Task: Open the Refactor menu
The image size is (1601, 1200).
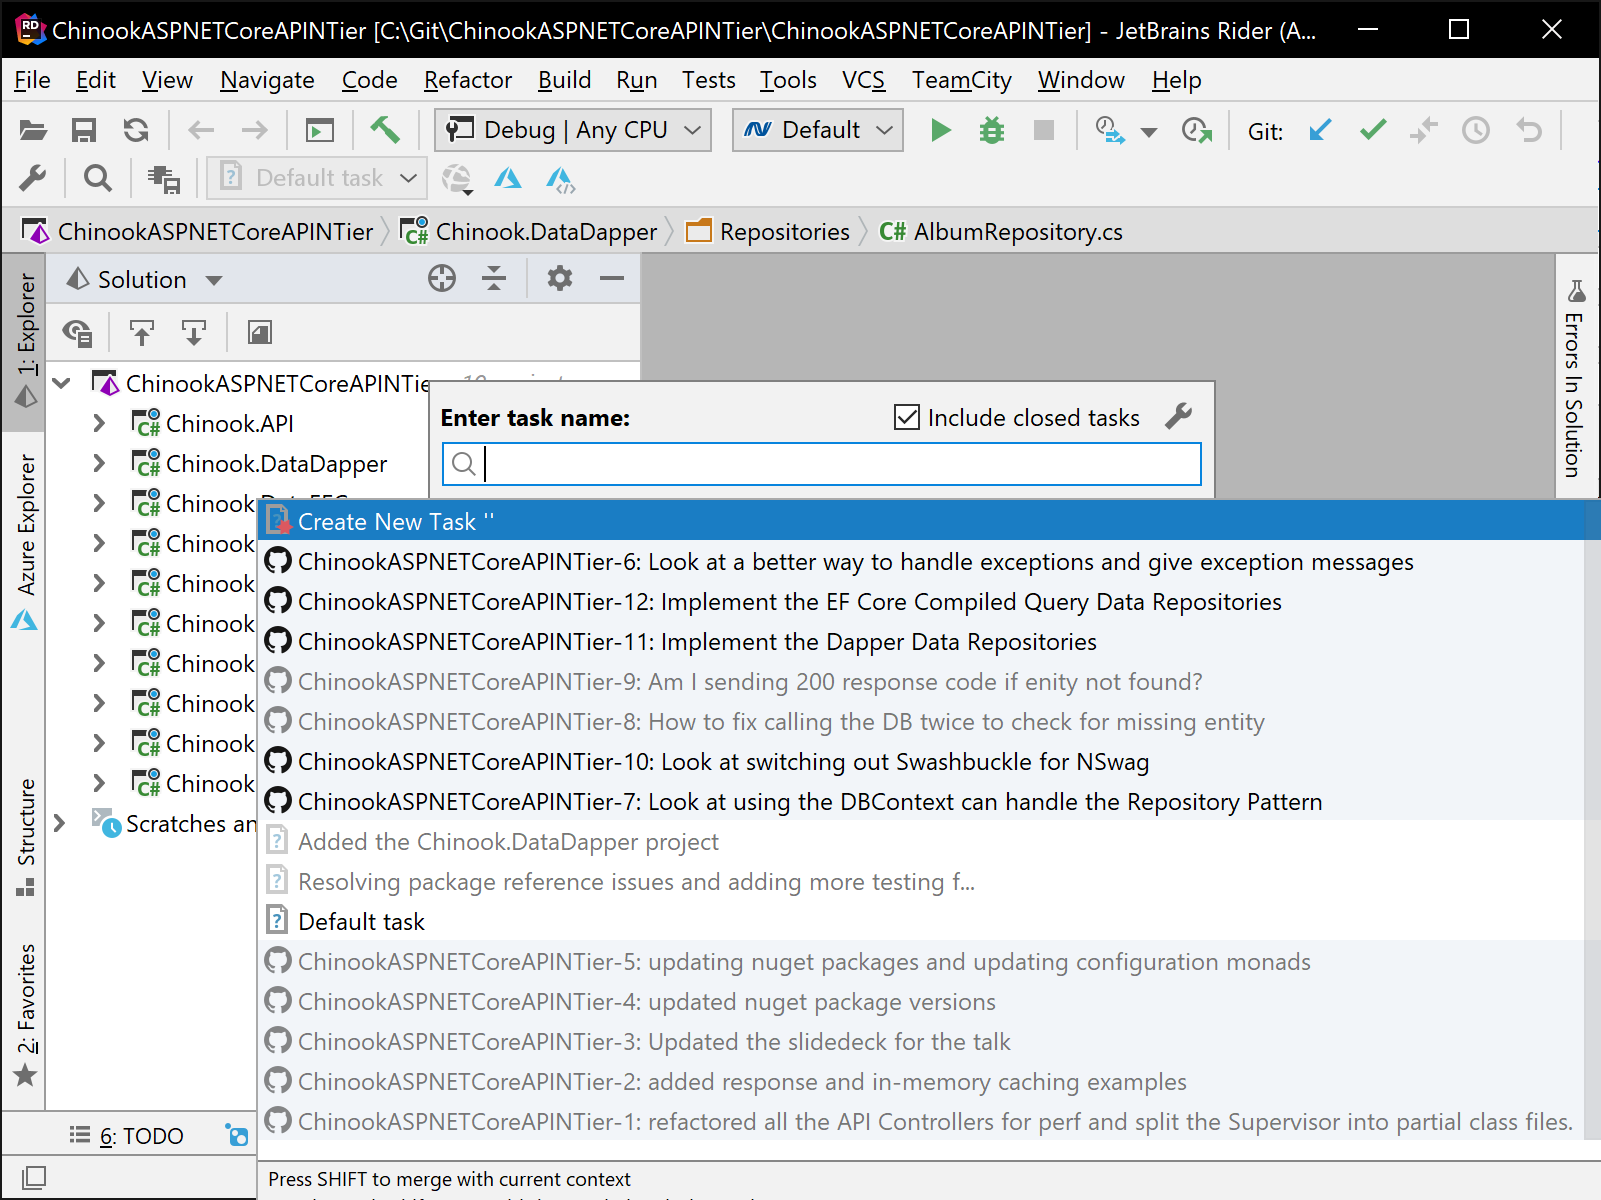Action: 468,80
